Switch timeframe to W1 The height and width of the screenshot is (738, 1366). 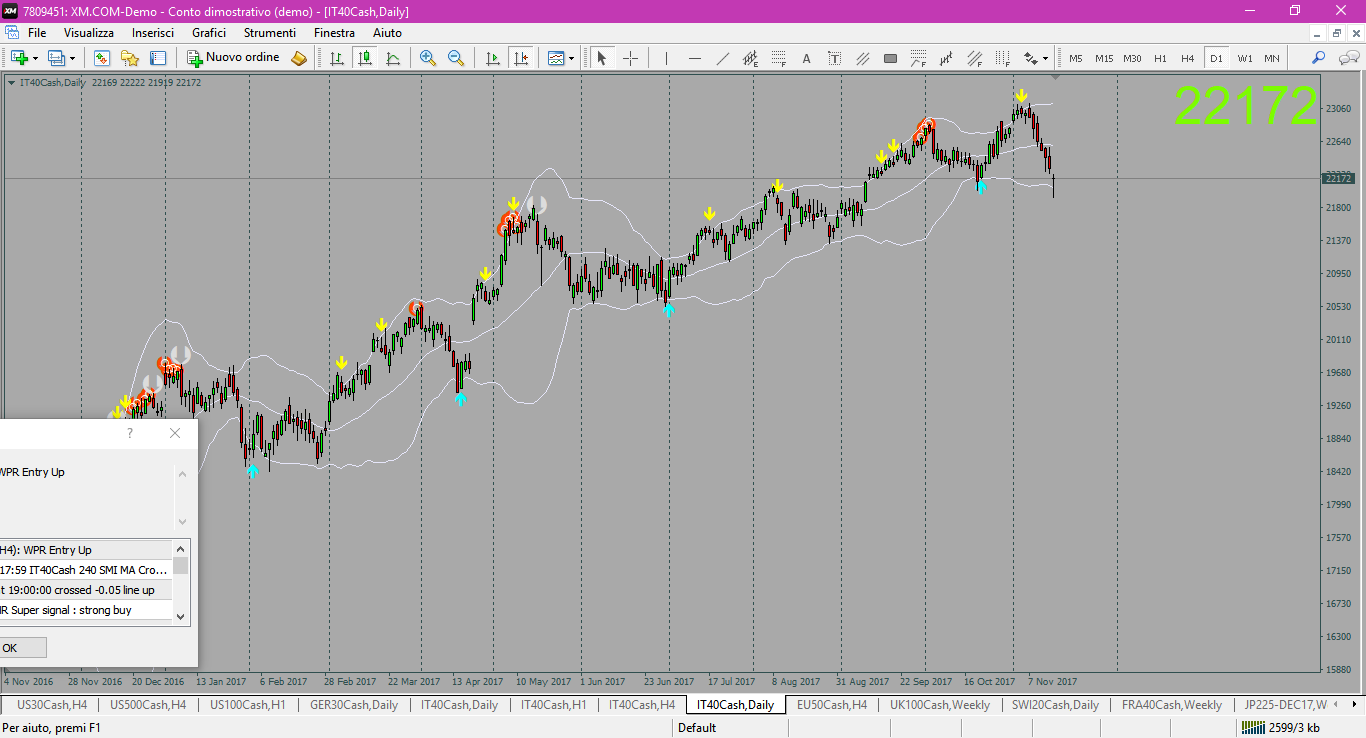click(x=1244, y=58)
